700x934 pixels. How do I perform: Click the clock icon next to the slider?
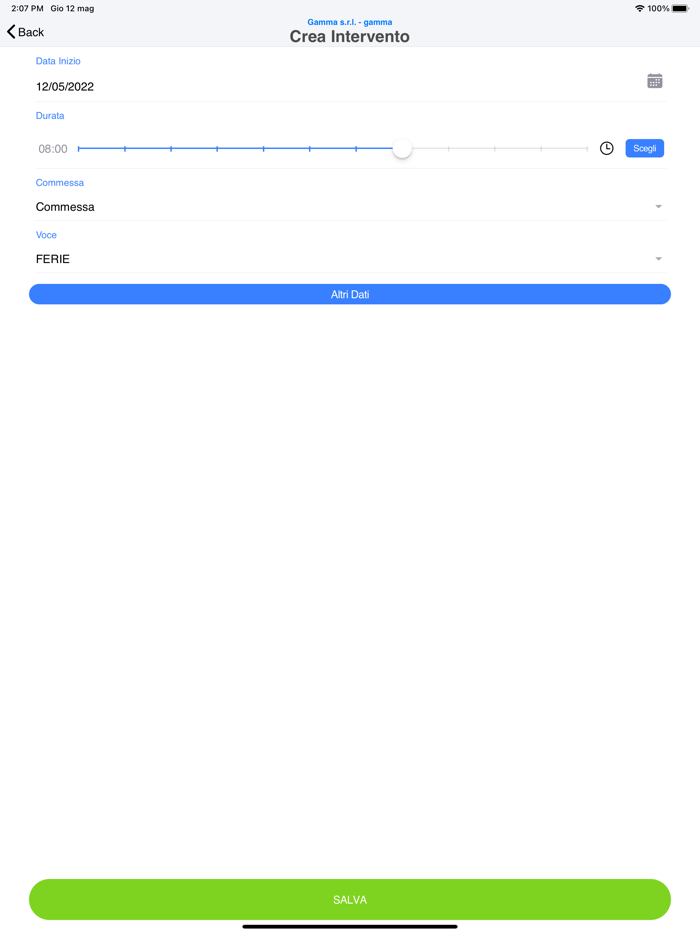coord(607,148)
